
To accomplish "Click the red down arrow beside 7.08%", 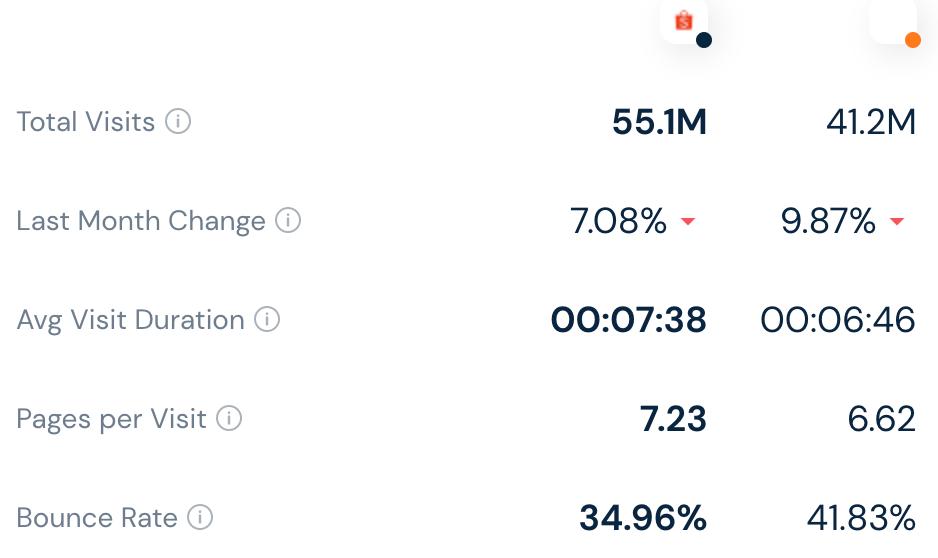I will 688,221.
